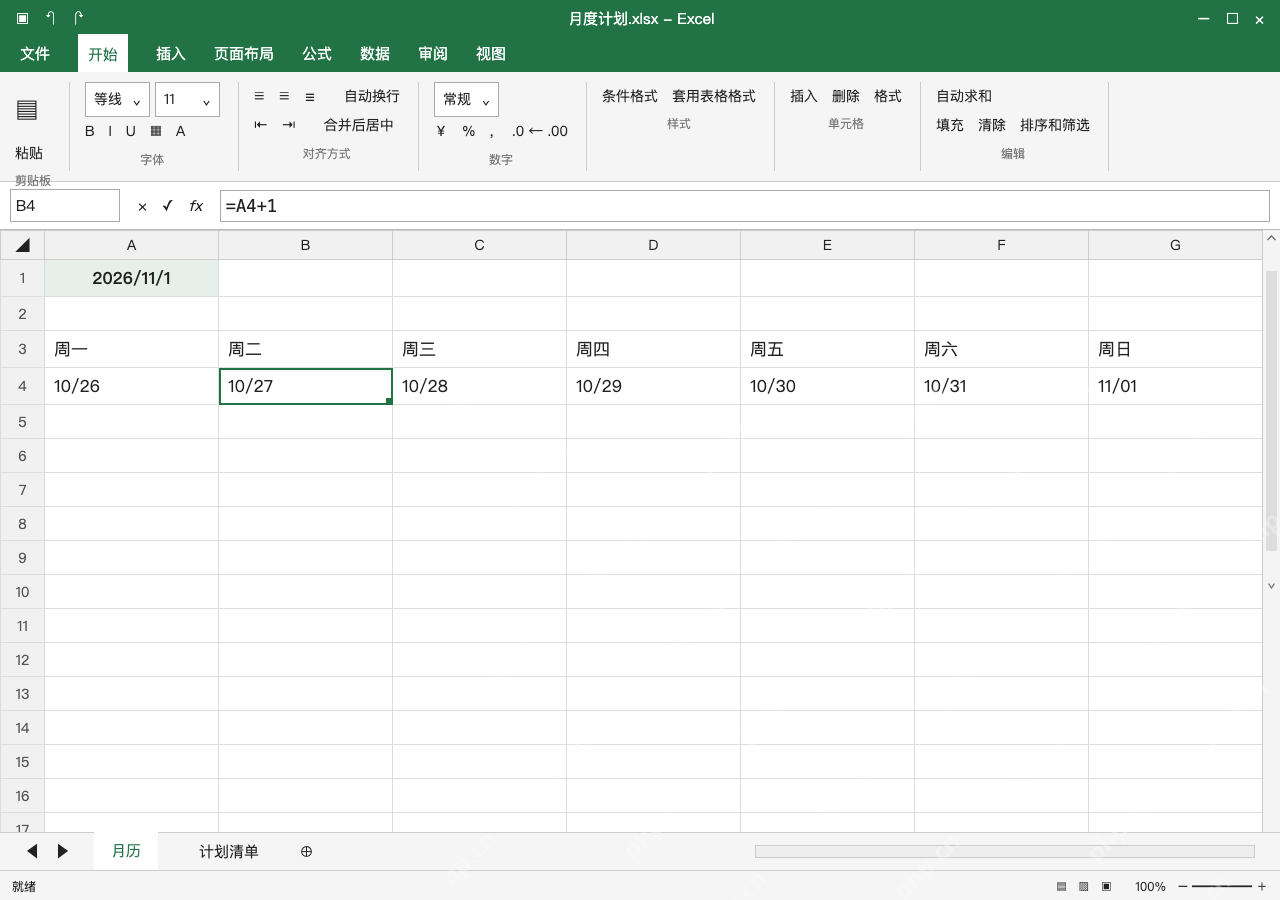Click the zoom slider in status bar
Viewport: 1280px width, 900px height.
pyautogui.click(x=1222, y=886)
